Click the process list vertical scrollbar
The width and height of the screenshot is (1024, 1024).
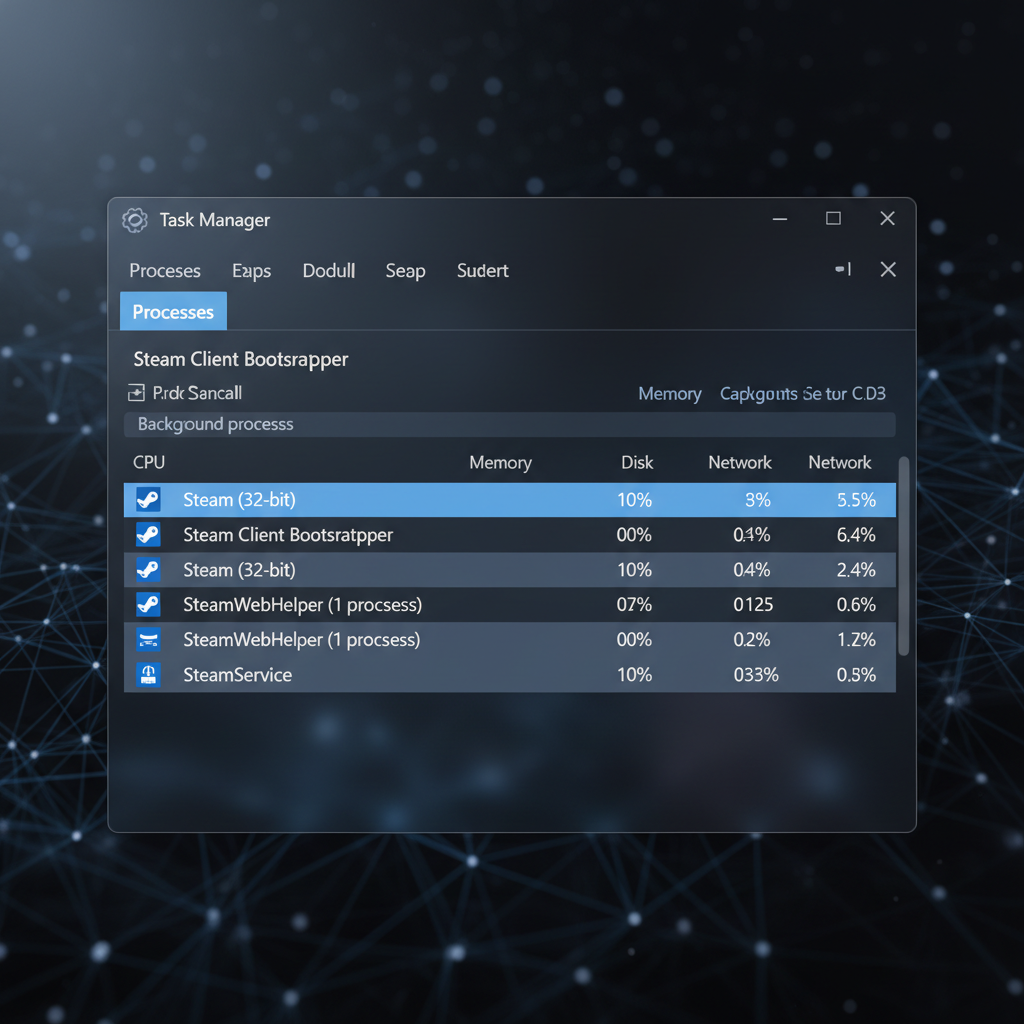(904, 556)
